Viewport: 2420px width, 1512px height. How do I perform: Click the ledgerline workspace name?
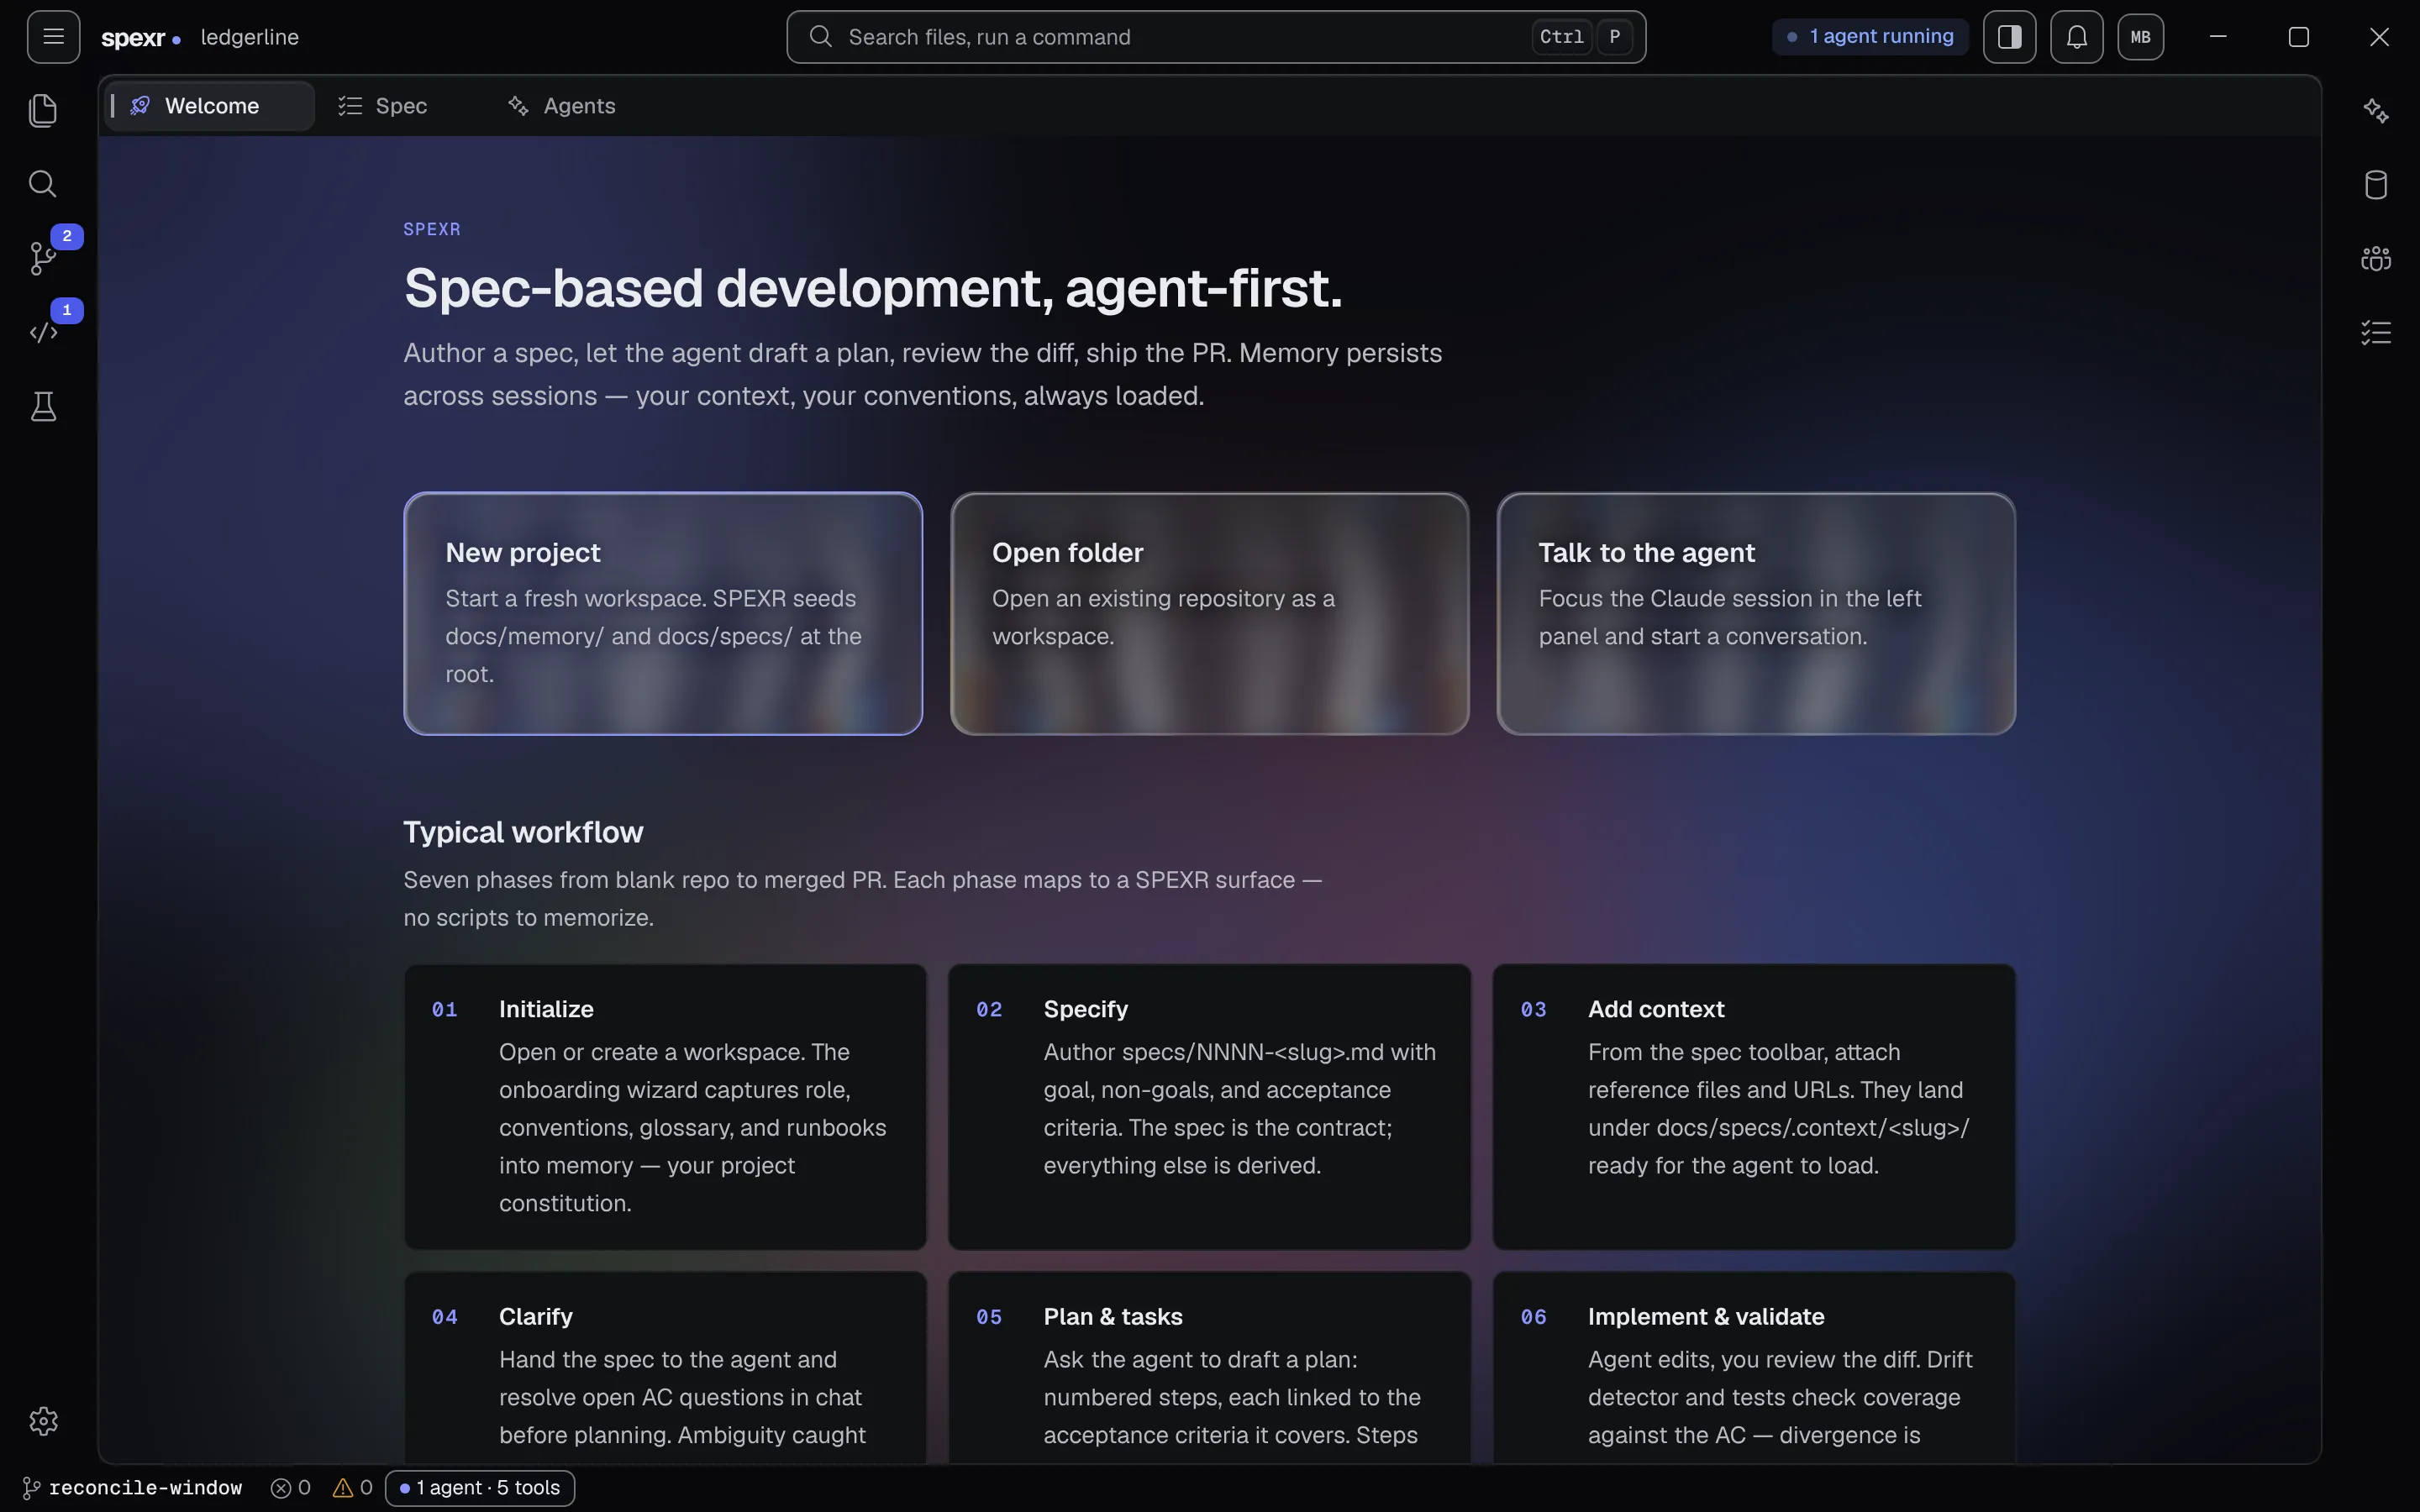coord(250,37)
